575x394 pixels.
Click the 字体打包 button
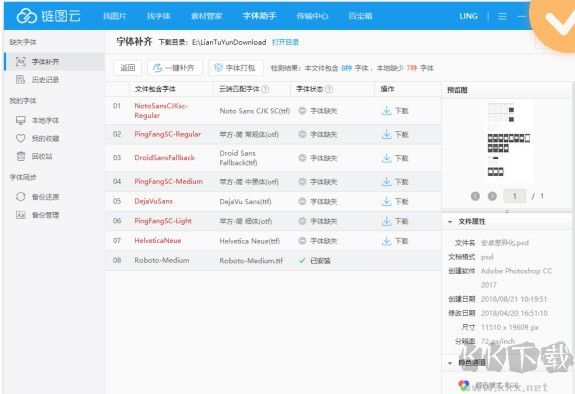[x=236, y=68]
